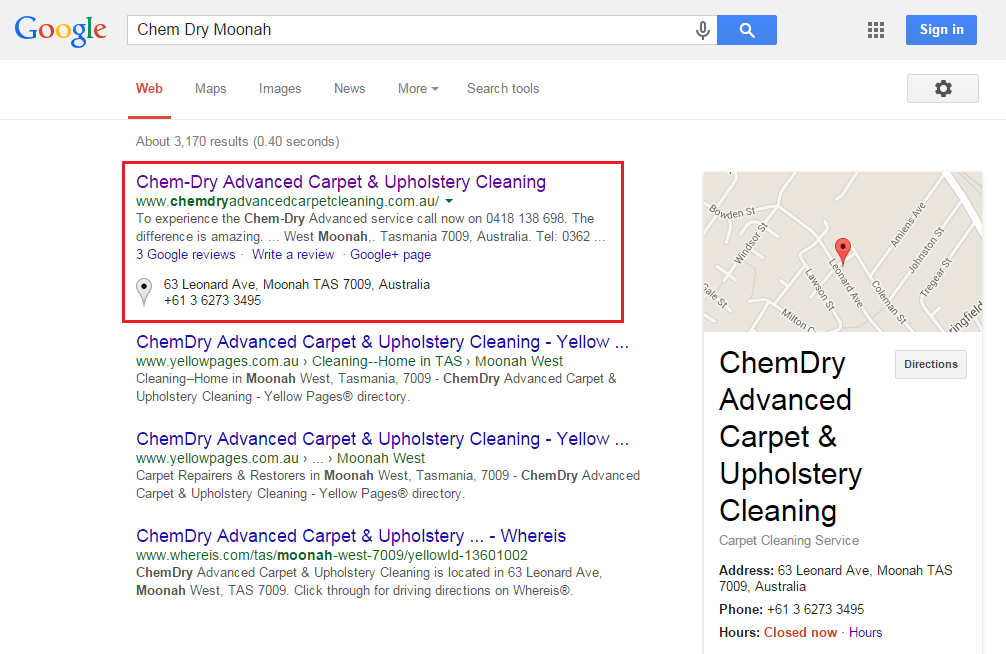
Task: Click the voice search microphone icon
Action: (703, 30)
